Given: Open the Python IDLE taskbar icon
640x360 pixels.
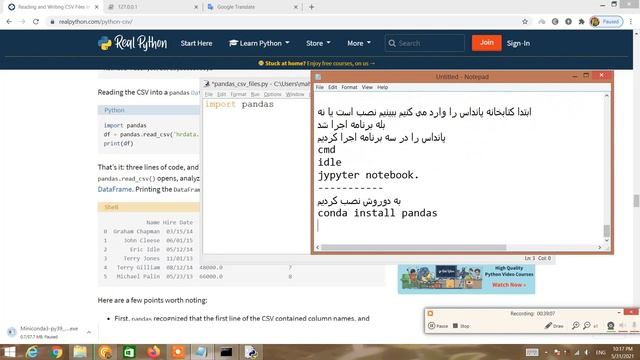Looking at the screenshot, I should pos(251,352).
